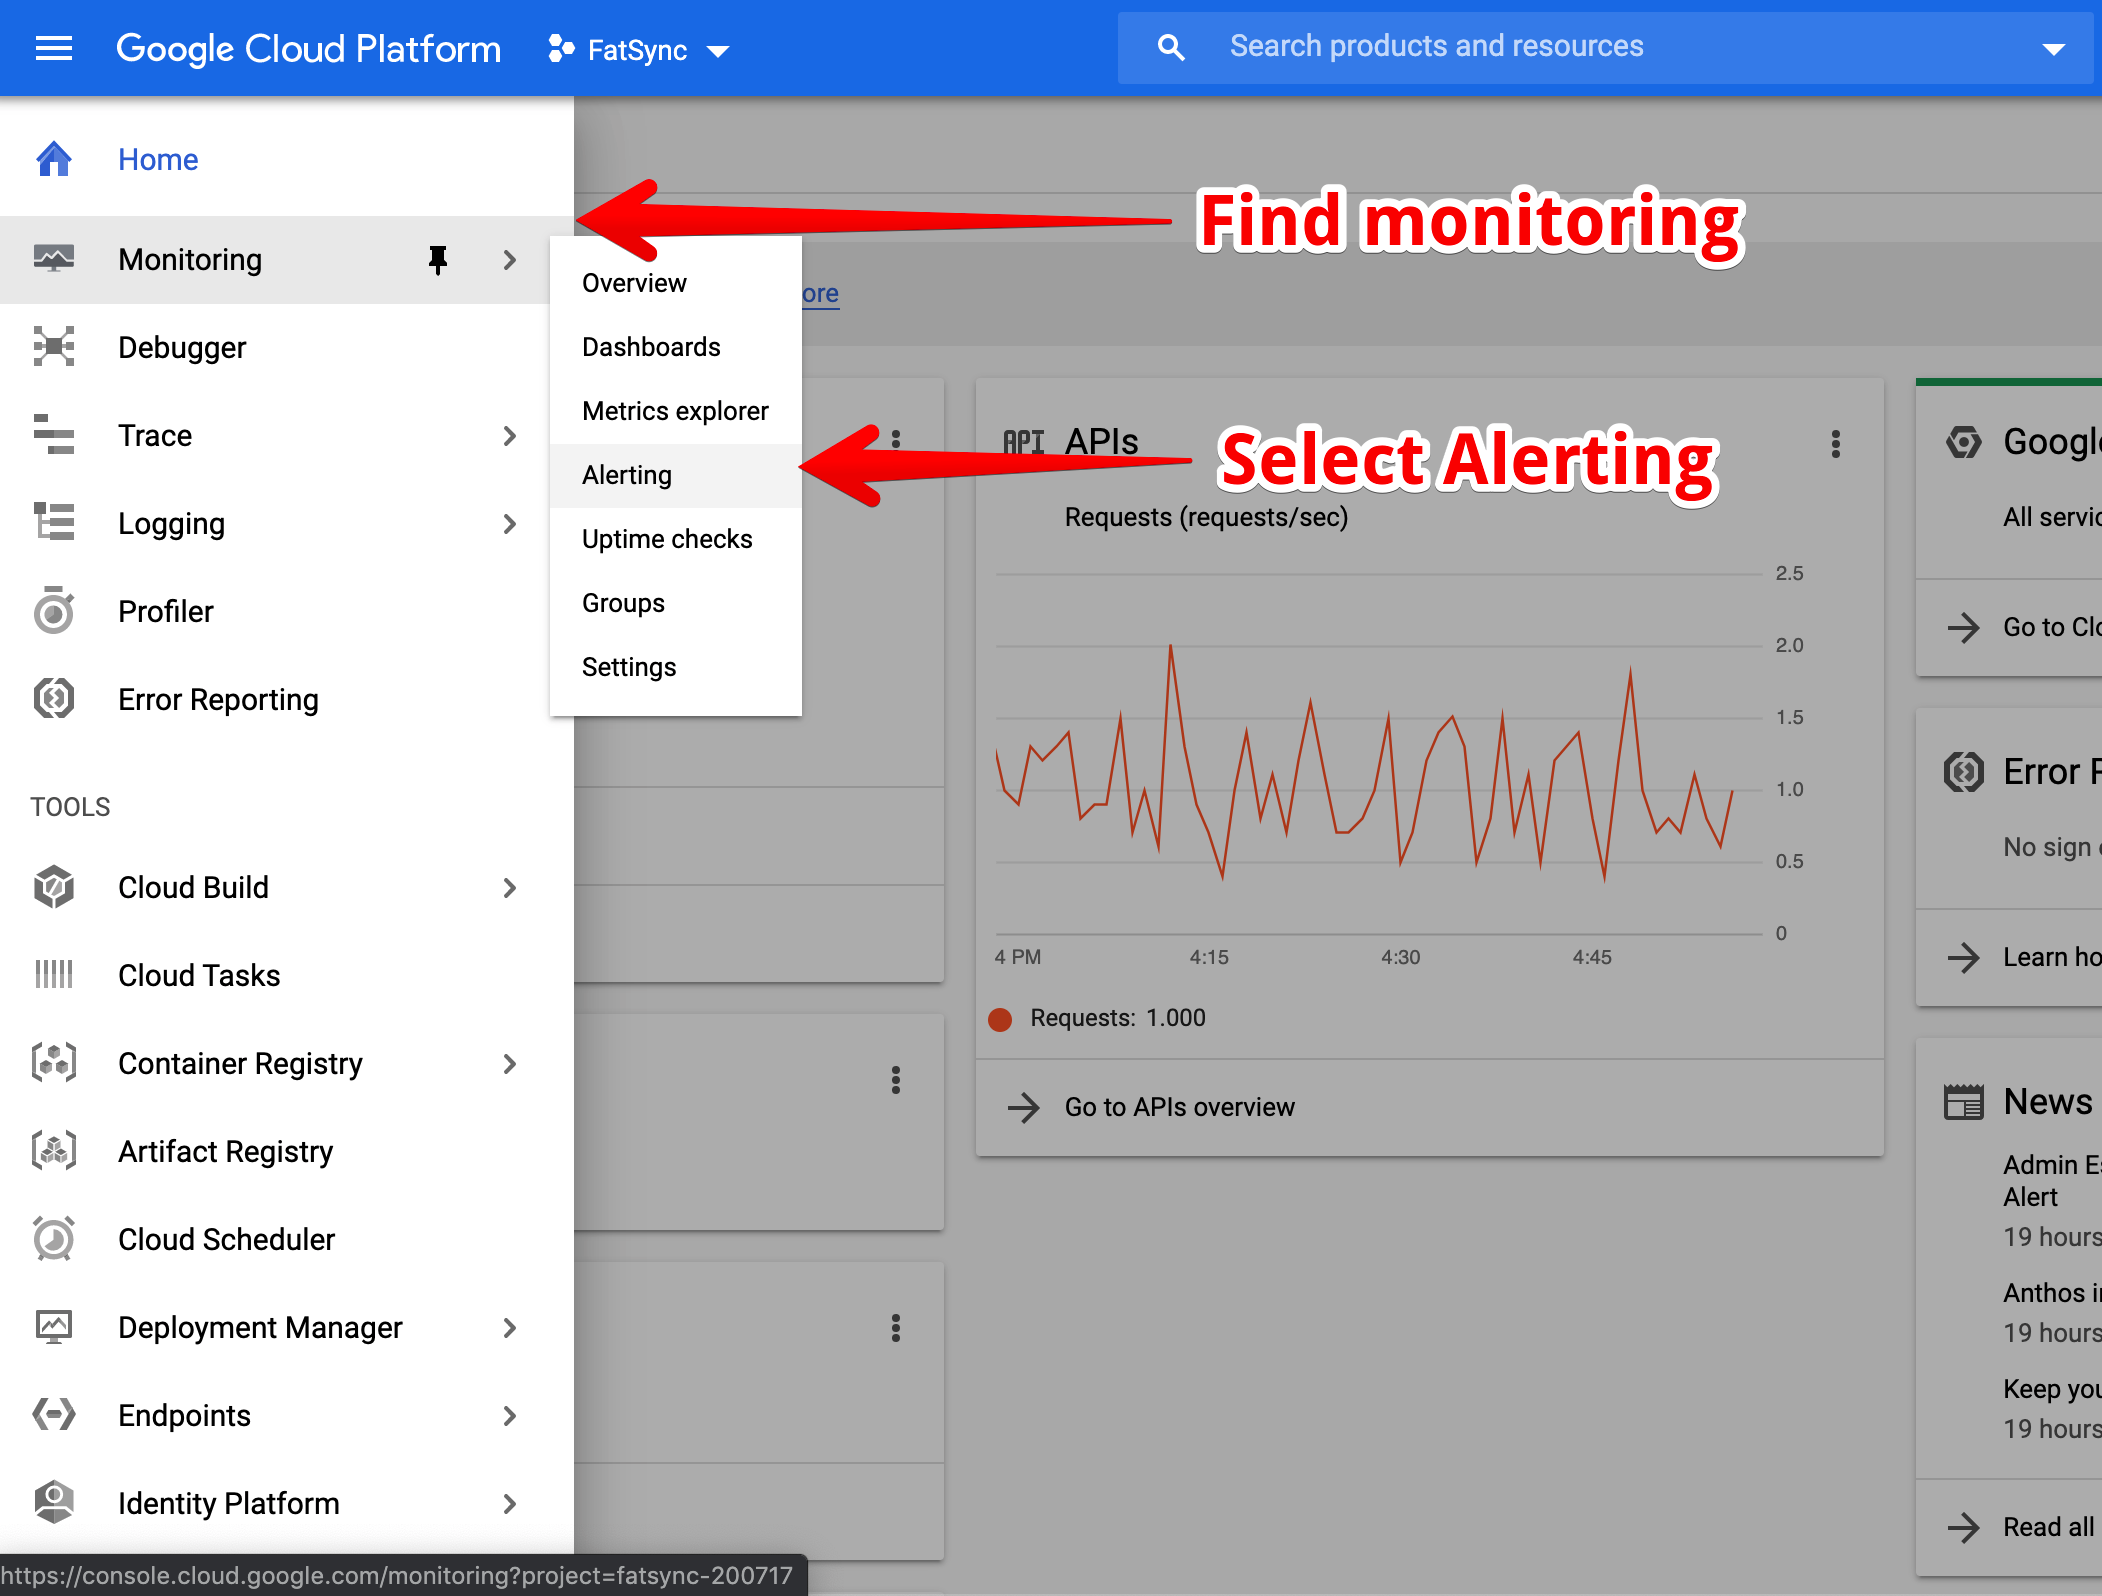The width and height of the screenshot is (2102, 1596).
Task: Unpin Monitoring using the pin icon
Action: (437, 260)
